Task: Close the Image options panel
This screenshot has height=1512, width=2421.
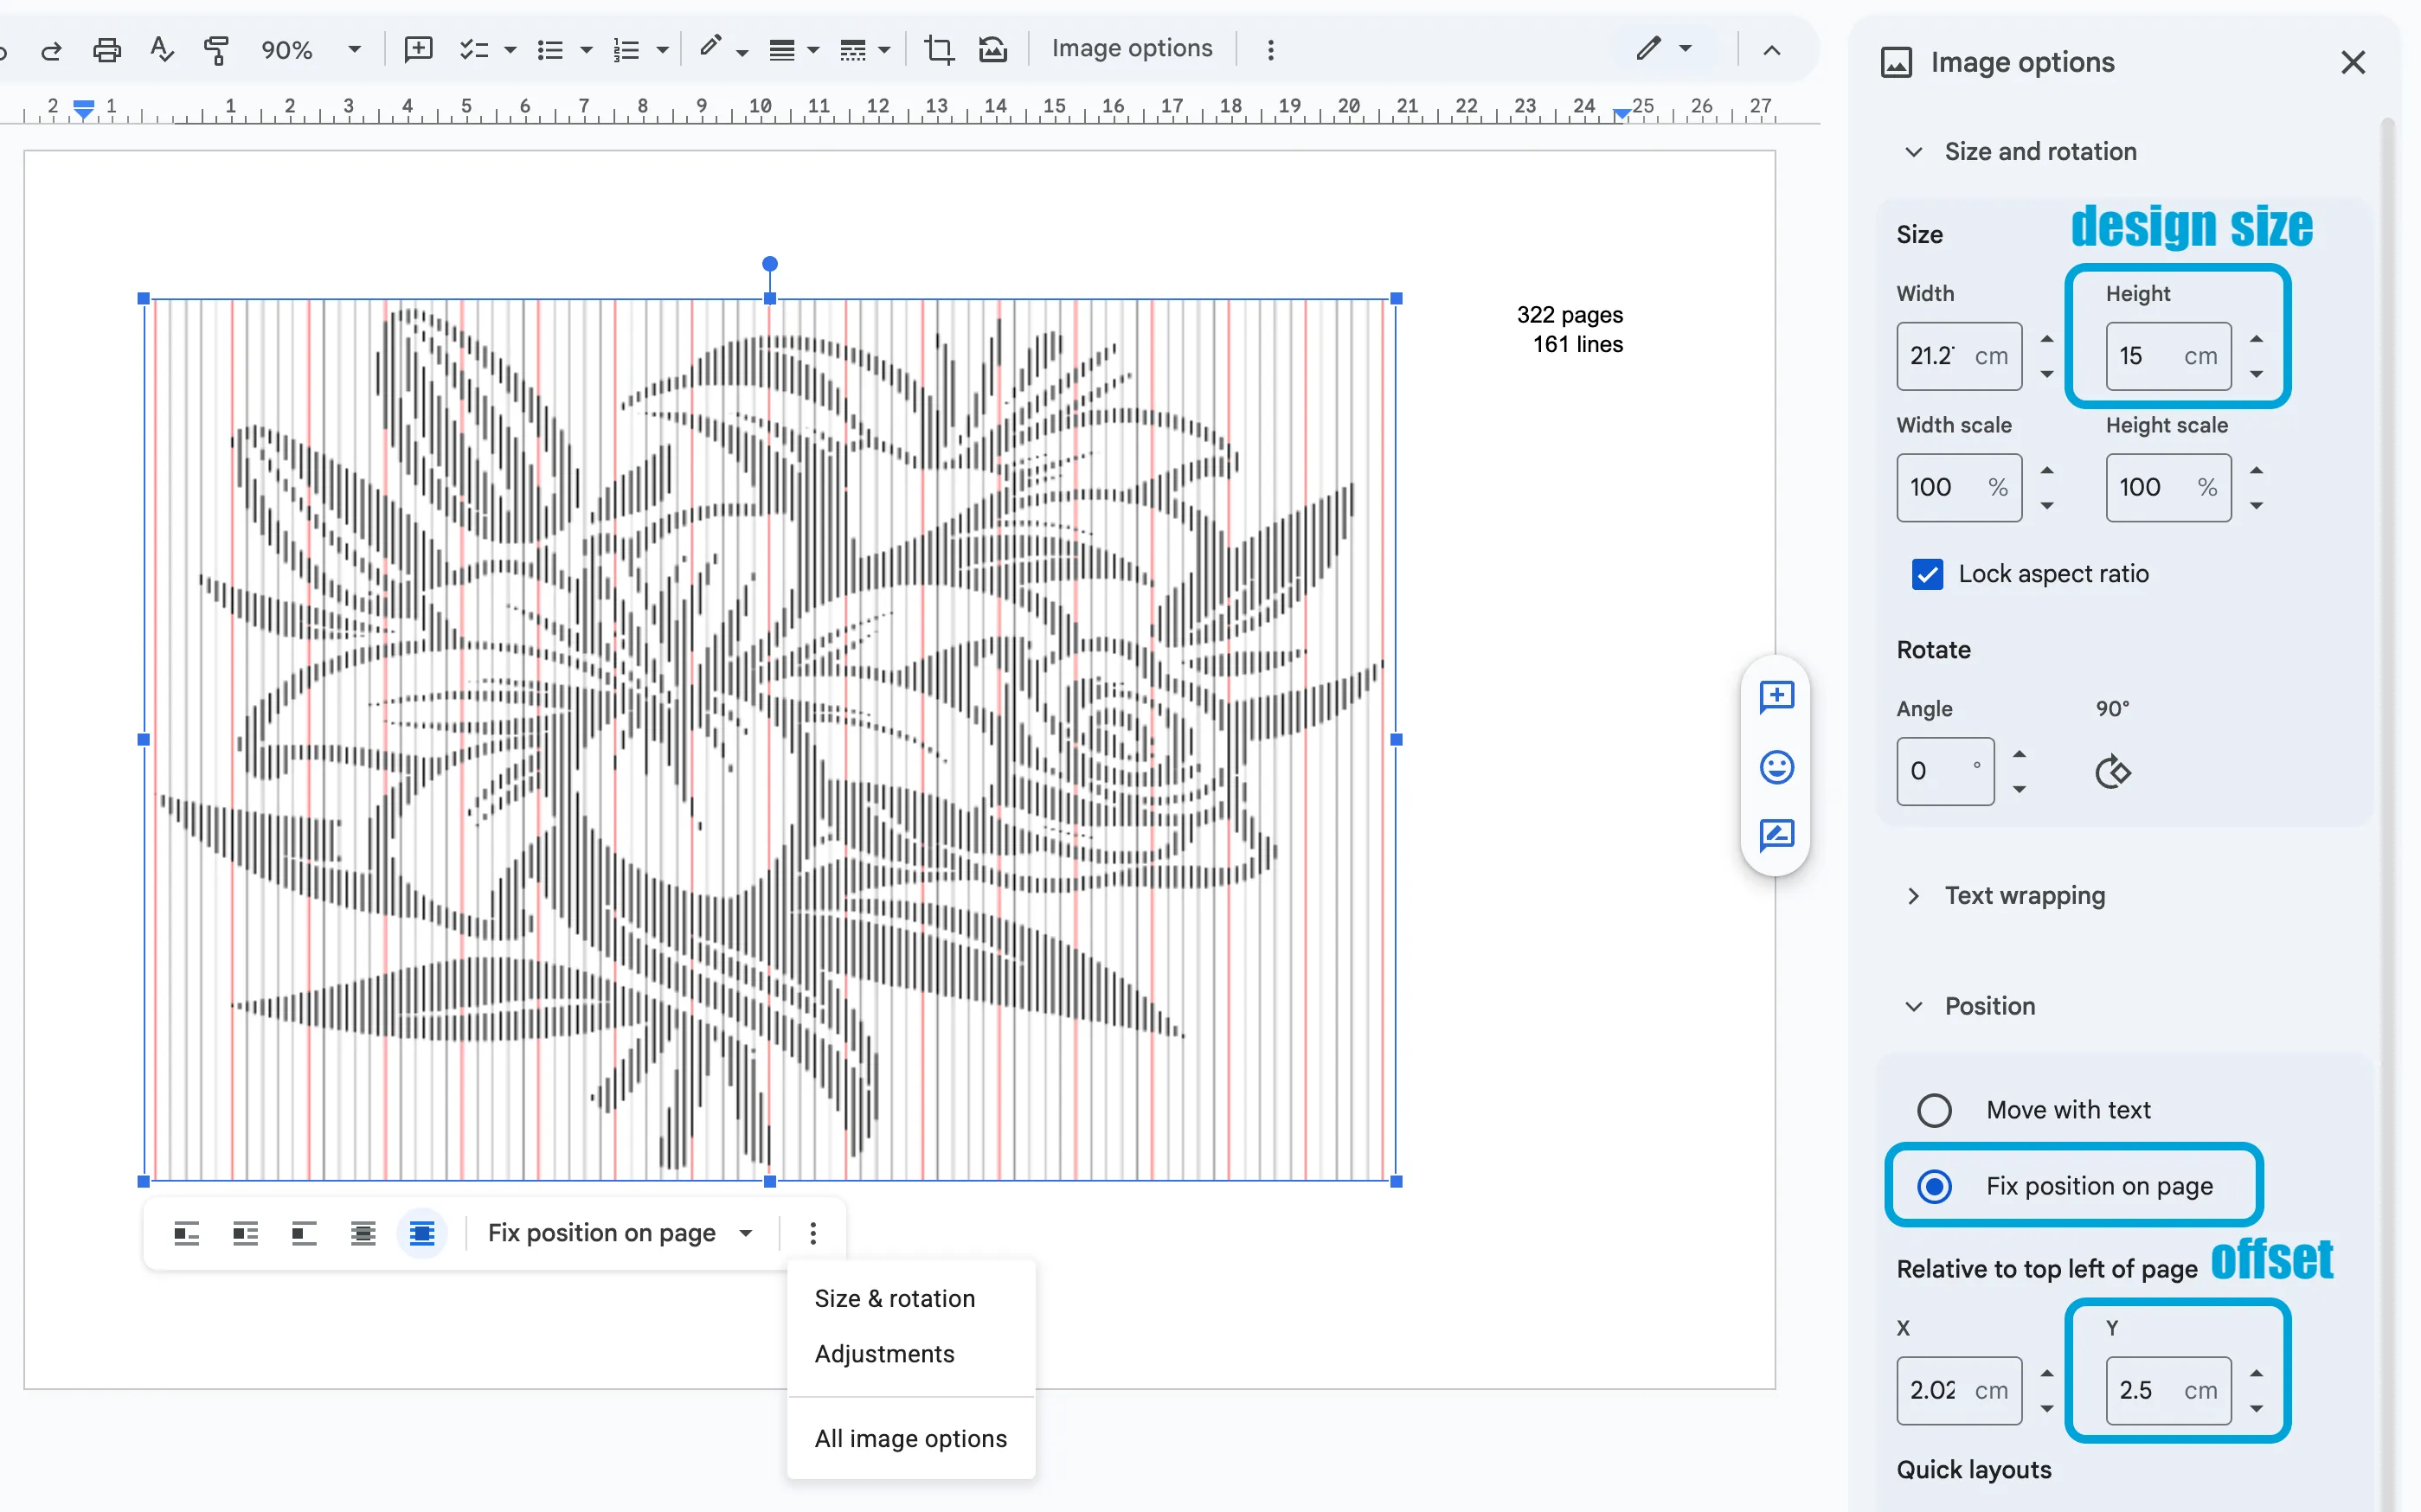Action: (x=2353, y=62)
